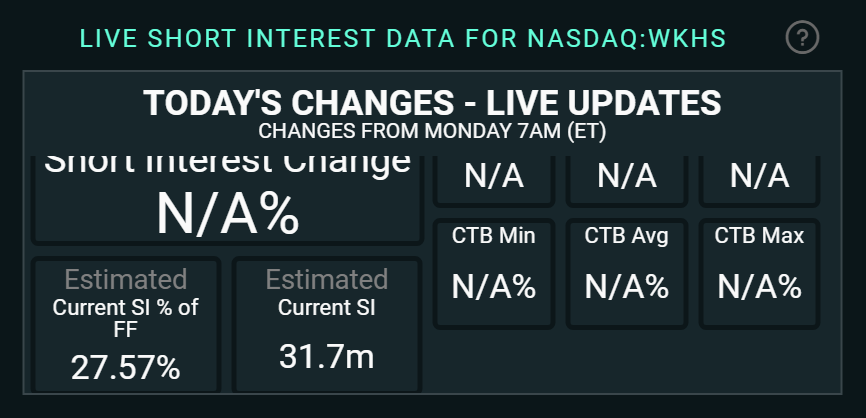
Task: Select the CTB Avg label
Action: (627, 237)
